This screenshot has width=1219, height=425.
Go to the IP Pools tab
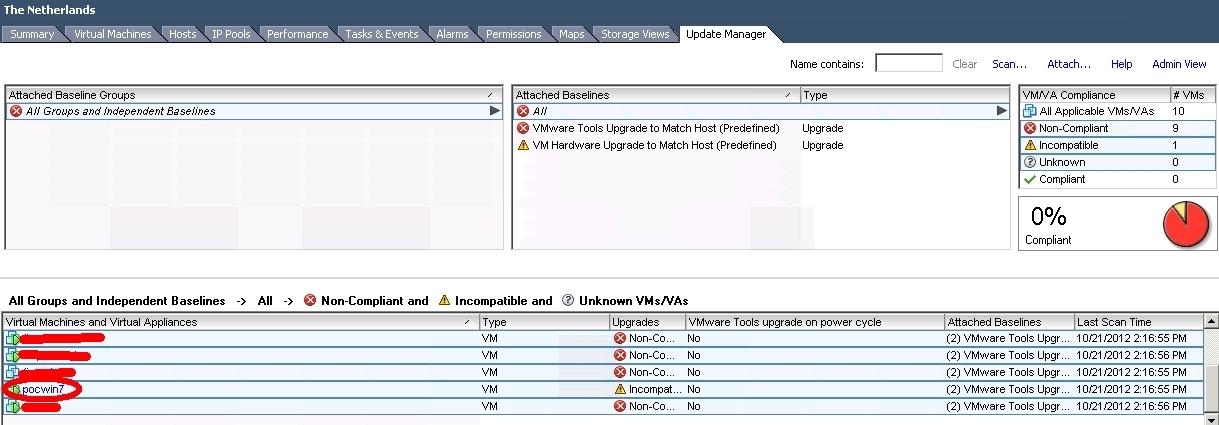(x=231, y=34)
